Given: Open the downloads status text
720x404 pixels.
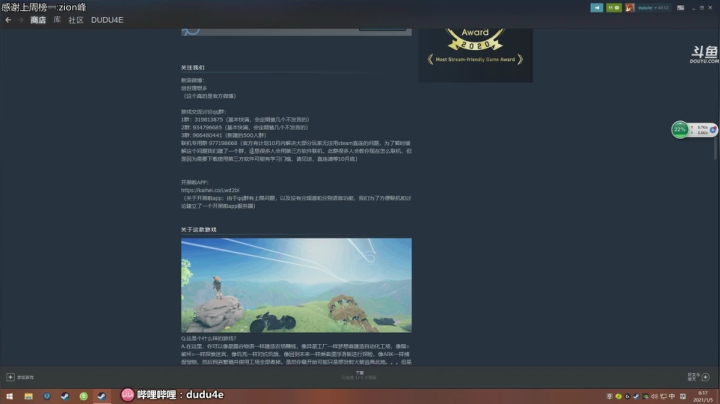Looking at the screenshot, I should [359, 375].
